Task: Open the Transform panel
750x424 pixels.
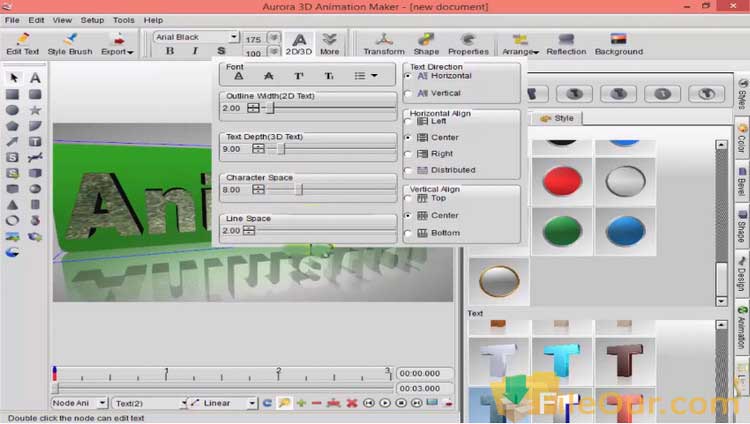Action: click(x=384, y=44)
